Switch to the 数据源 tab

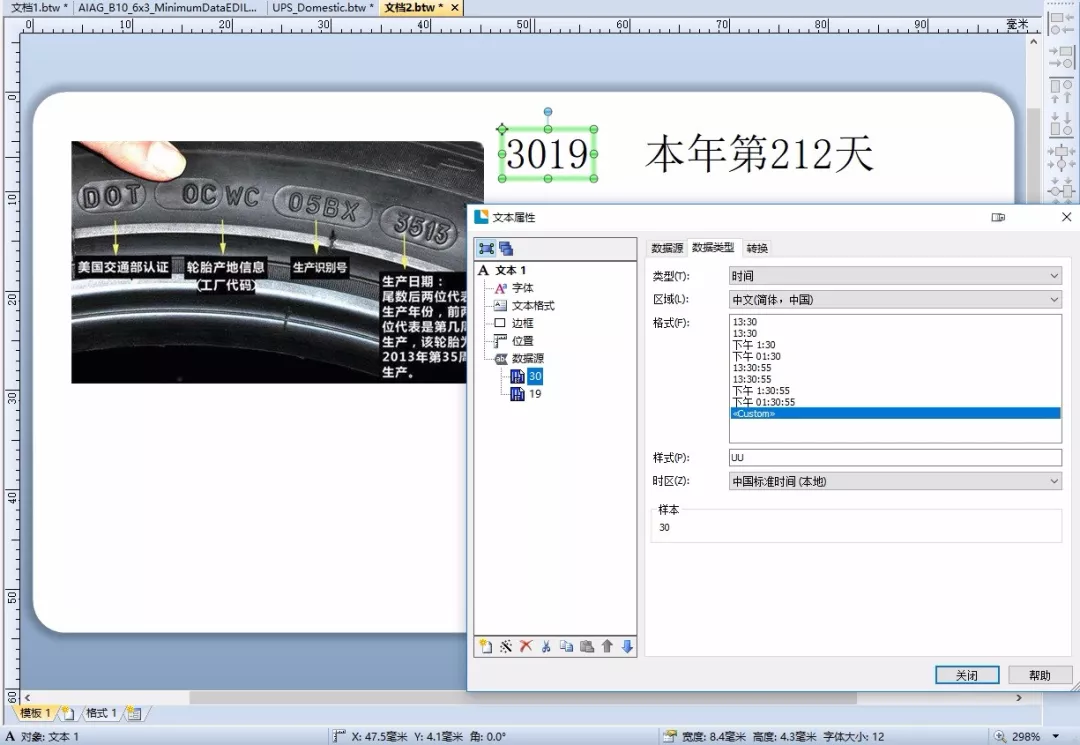(667, 248)
